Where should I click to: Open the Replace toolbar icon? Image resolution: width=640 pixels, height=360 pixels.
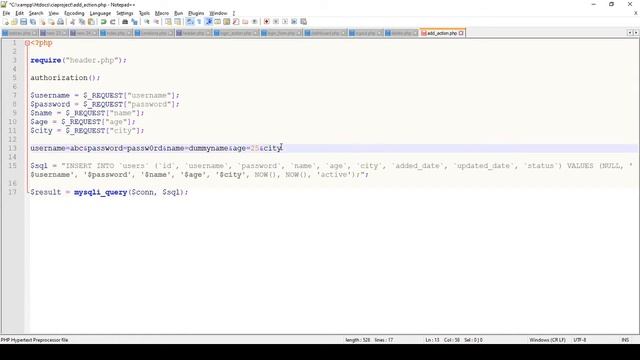pos(134,22)
